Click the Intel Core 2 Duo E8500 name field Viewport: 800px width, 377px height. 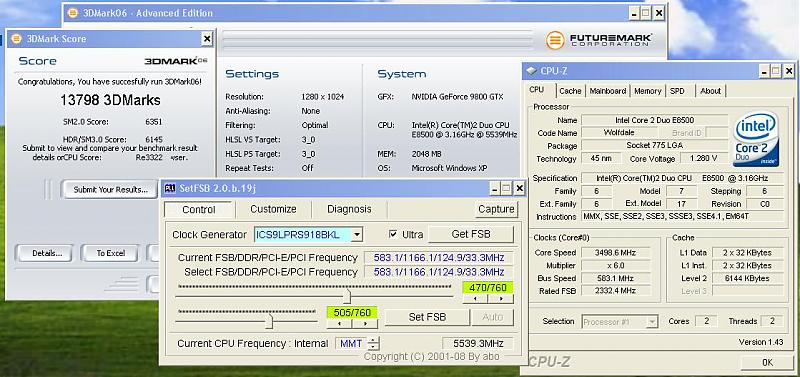point(655,120)
